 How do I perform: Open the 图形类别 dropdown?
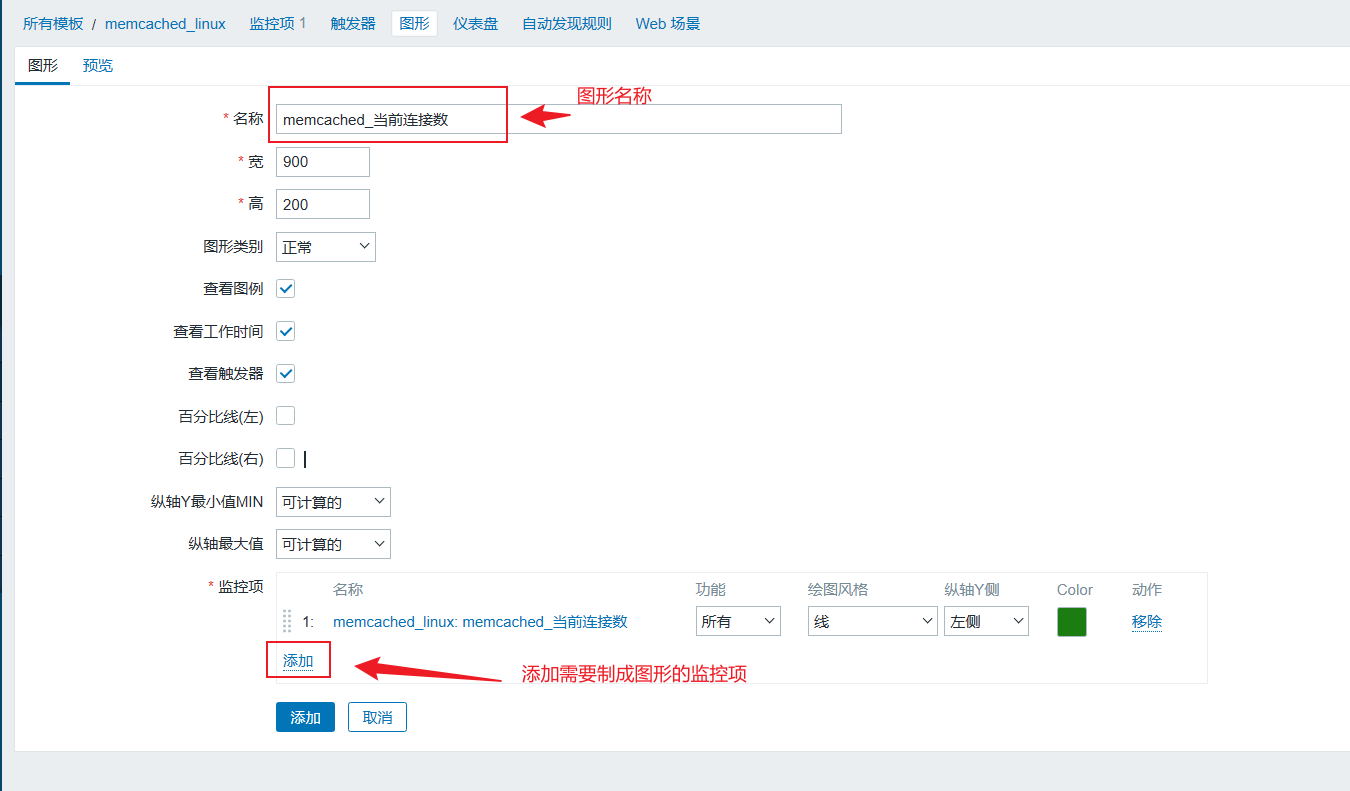[x=326, y=247]
